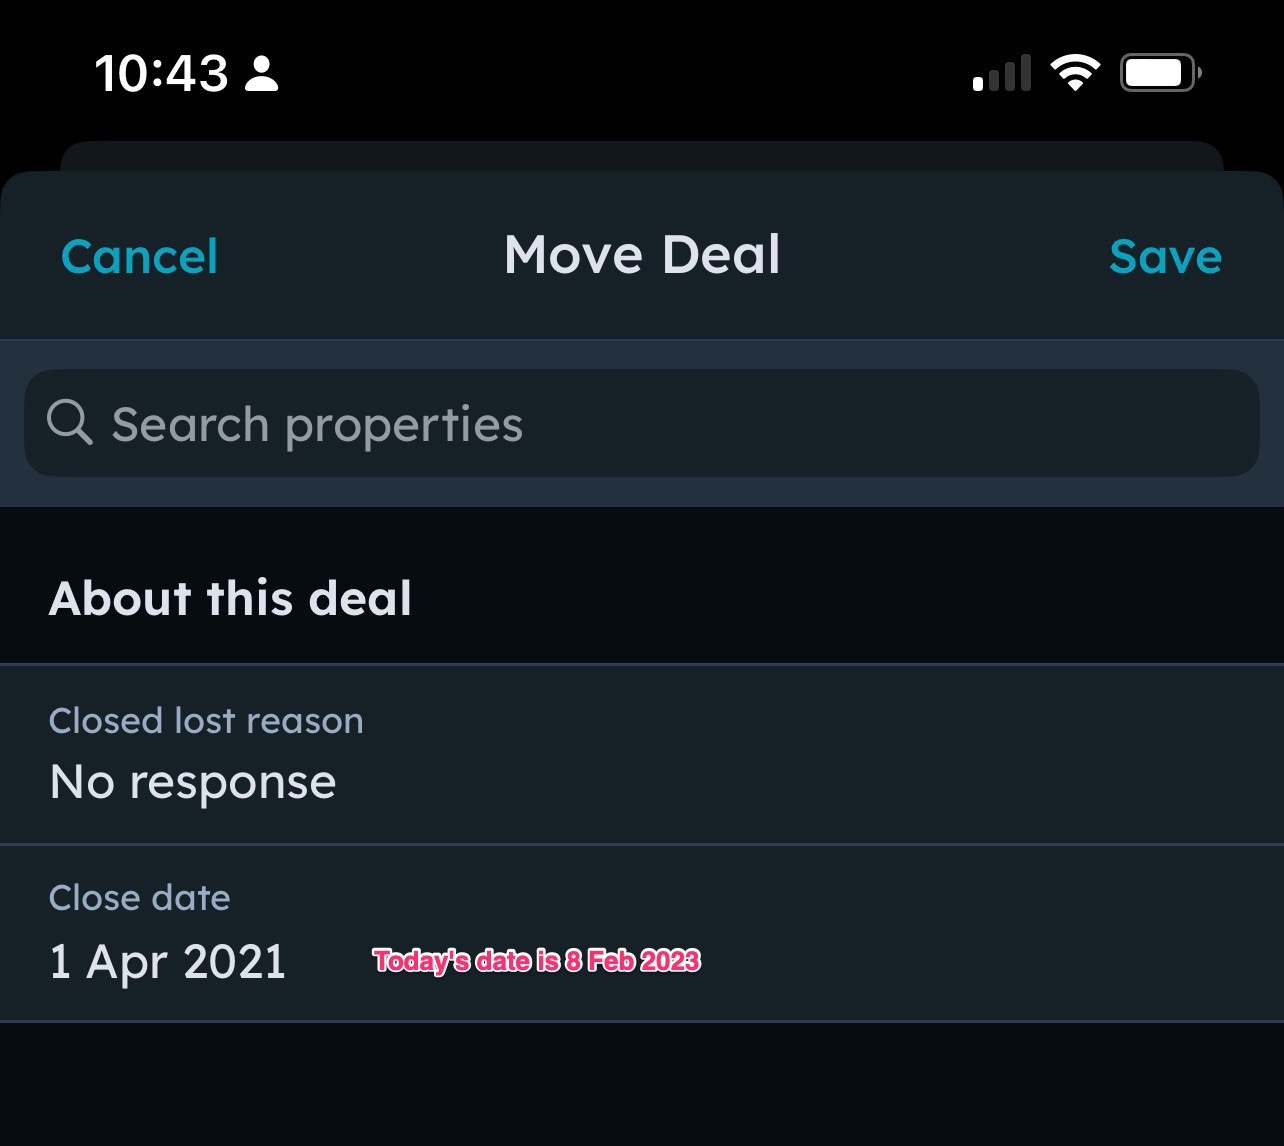
Task: Tap the Close date label
Action: (140, 898)
